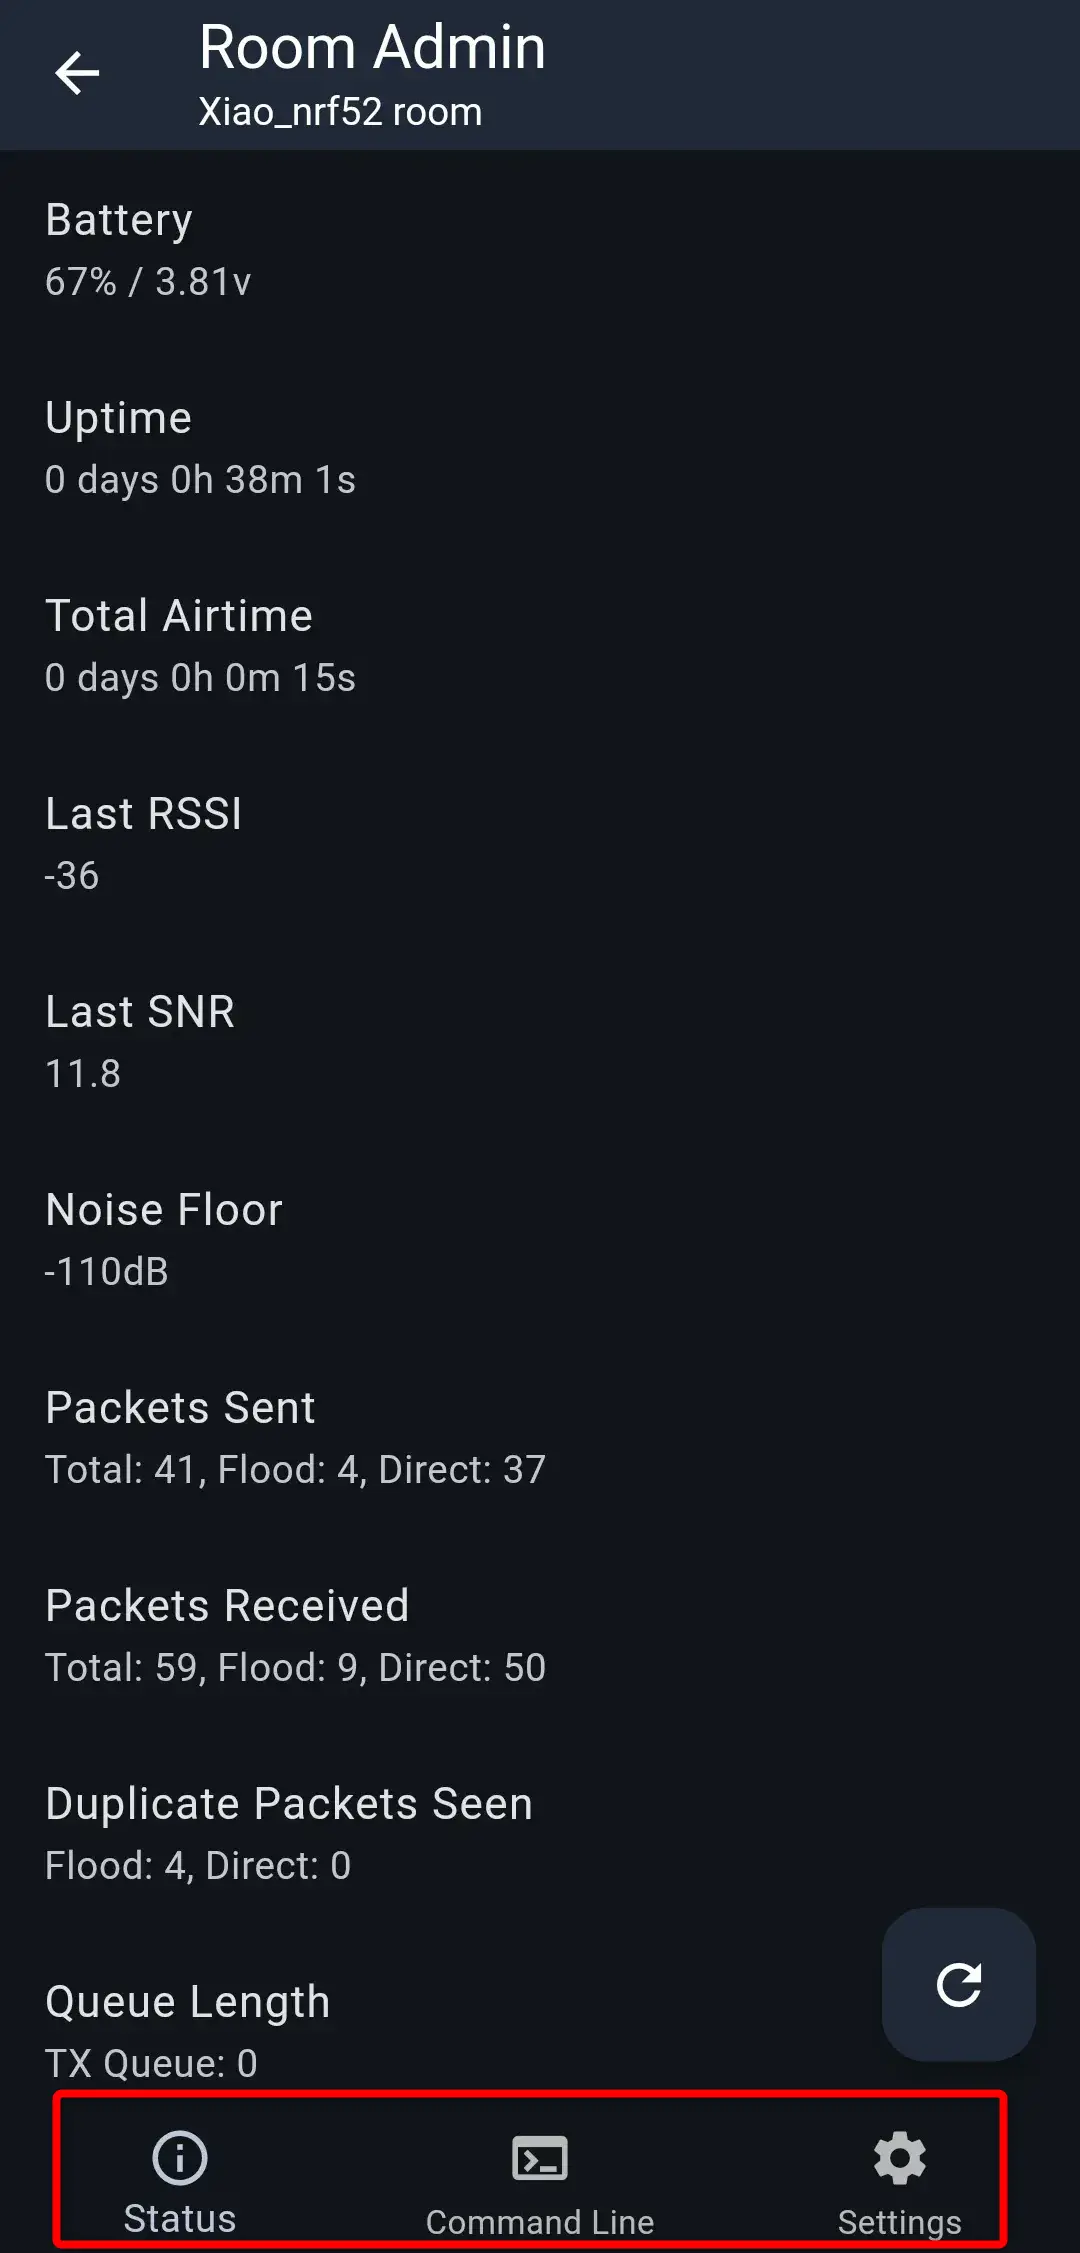
Task: Go back using the arrow icon
Action: (x=77, y=73)
